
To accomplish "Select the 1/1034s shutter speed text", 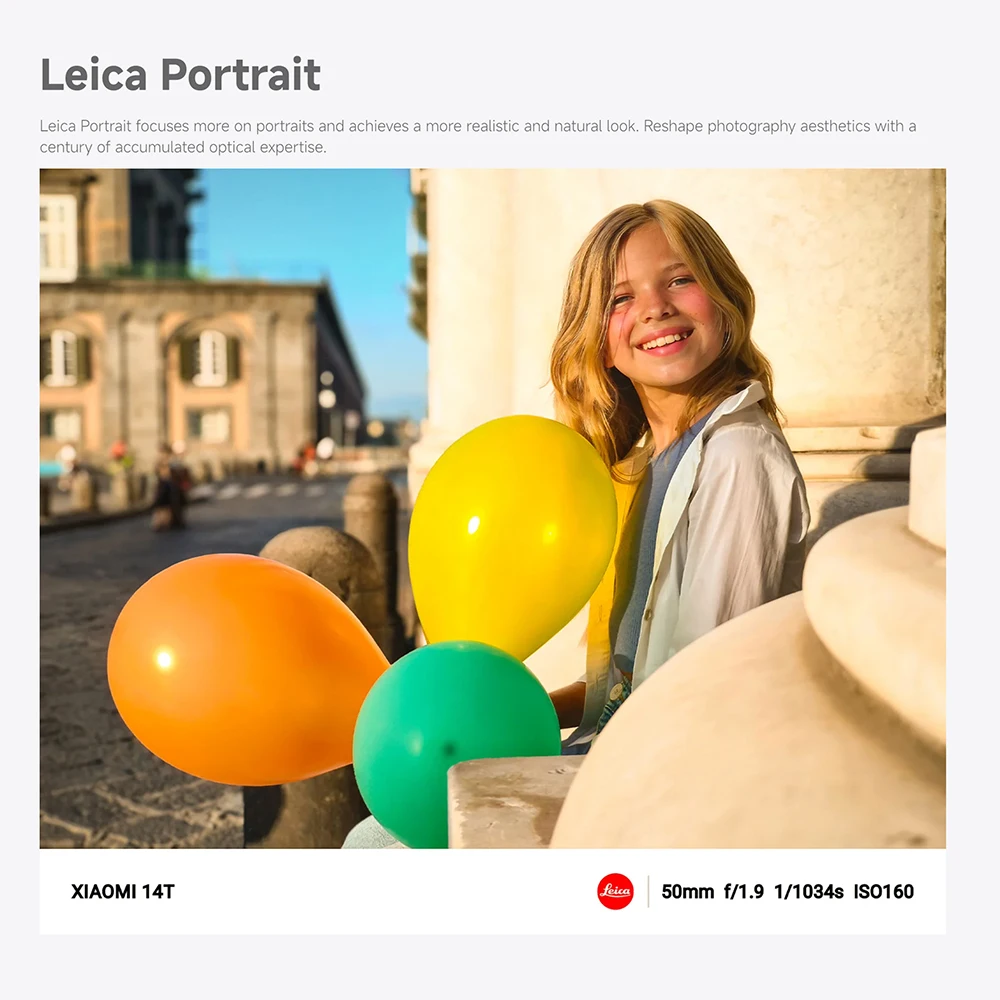I will pos(809,892).
